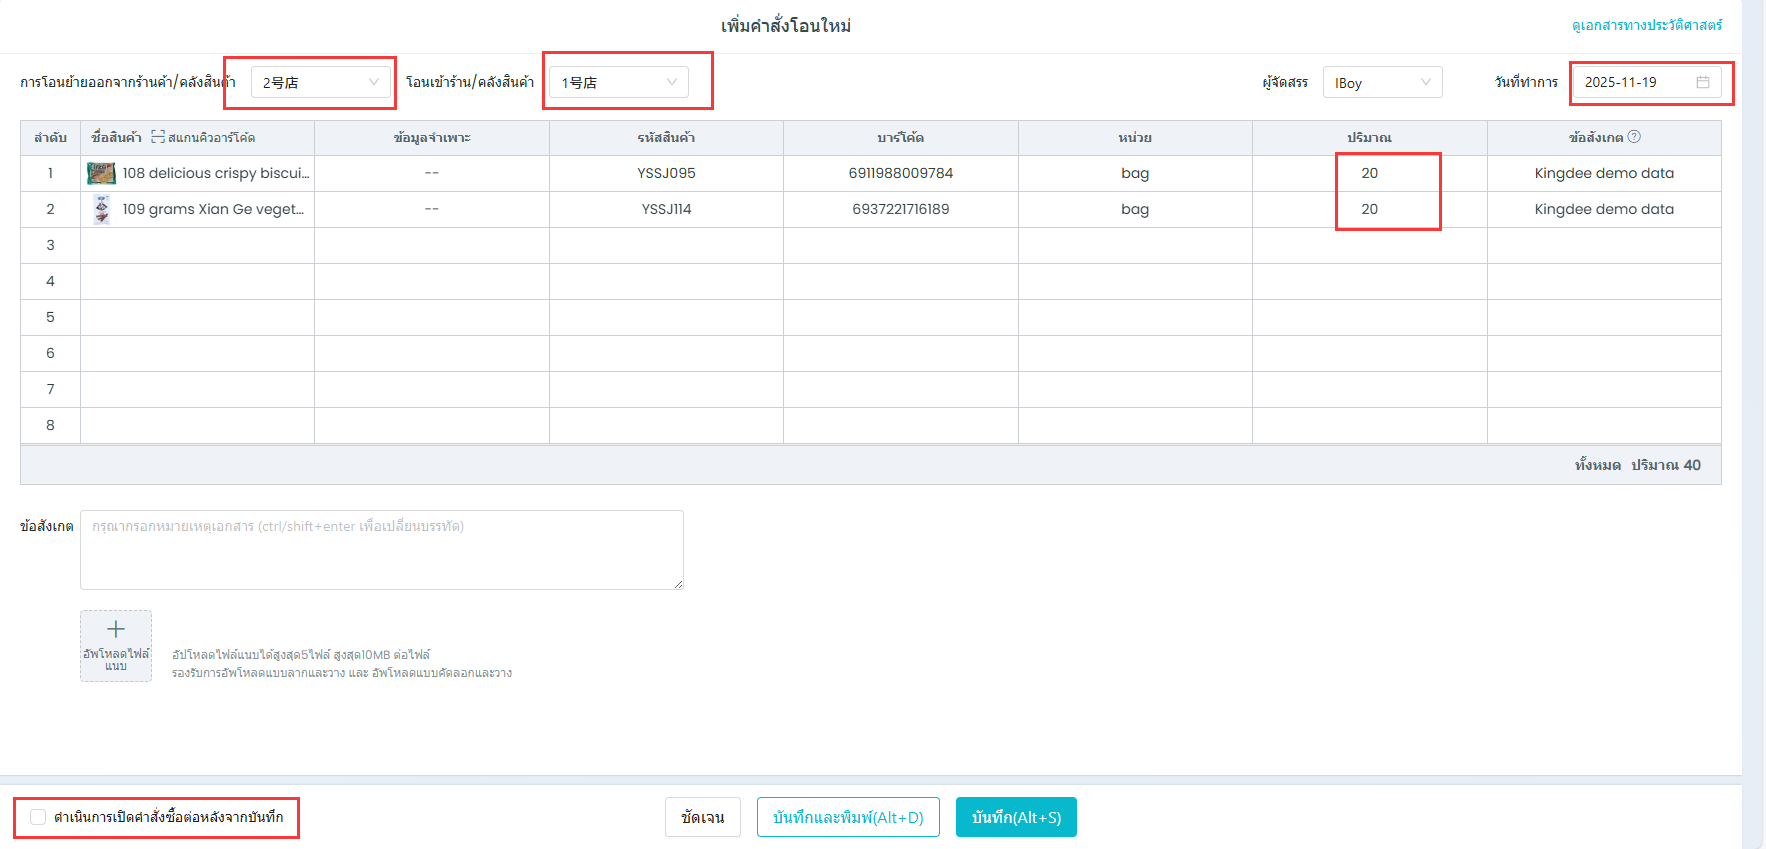Screen dimensions: 1766x849
Task: Click the date field 2025-11-19
Action: tap(1635, 82)
